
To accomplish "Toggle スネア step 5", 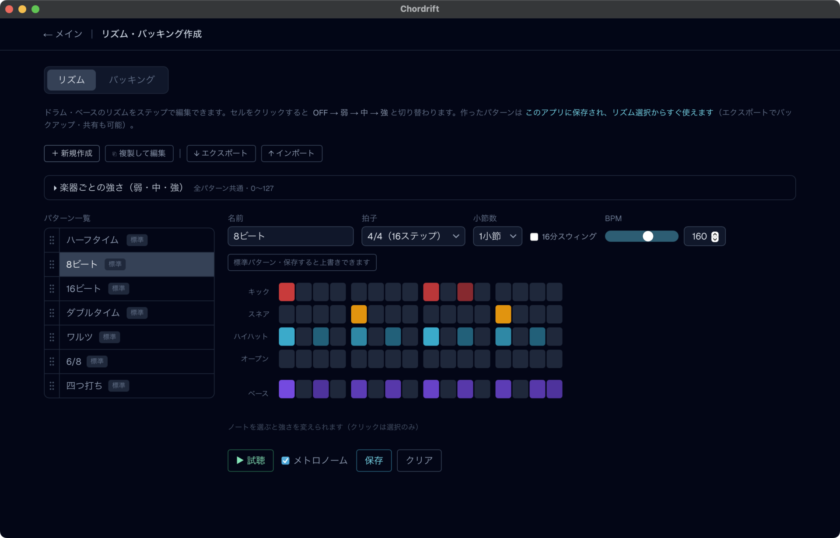I will (359, 315).
